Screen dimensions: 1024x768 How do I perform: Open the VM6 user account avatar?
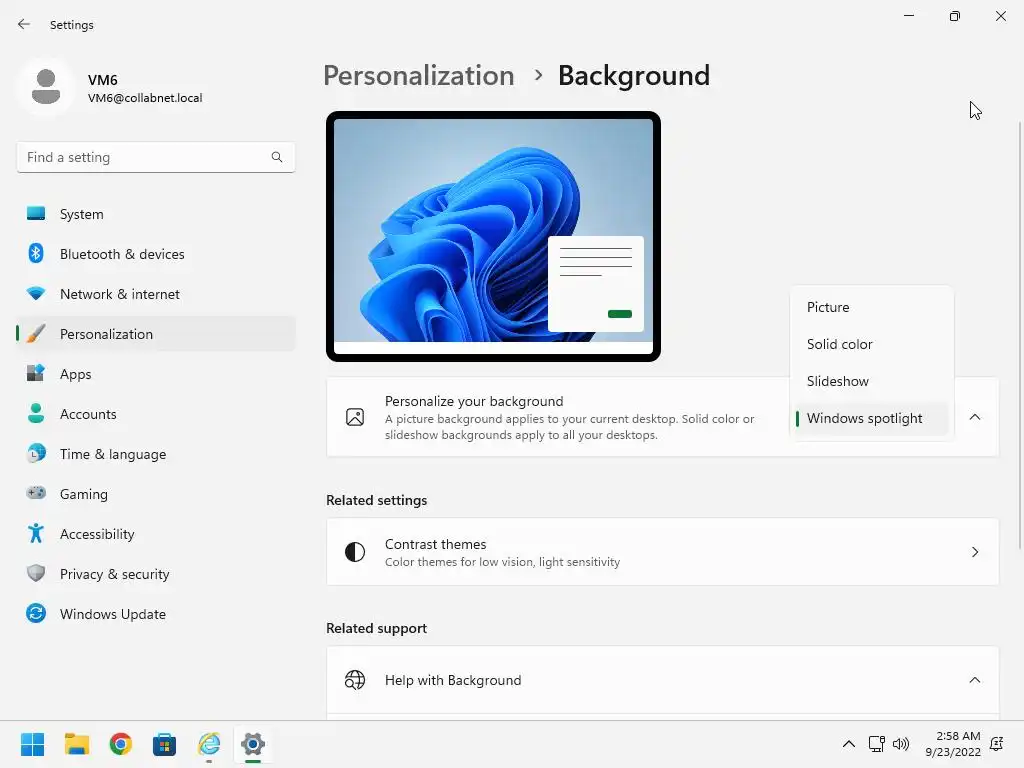point(46,88)
